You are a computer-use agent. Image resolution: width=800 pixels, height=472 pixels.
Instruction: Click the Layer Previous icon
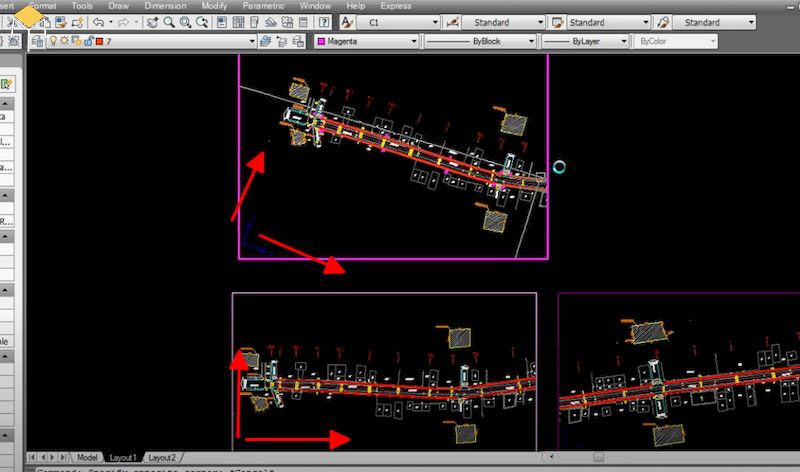click(x=282, y=41)
